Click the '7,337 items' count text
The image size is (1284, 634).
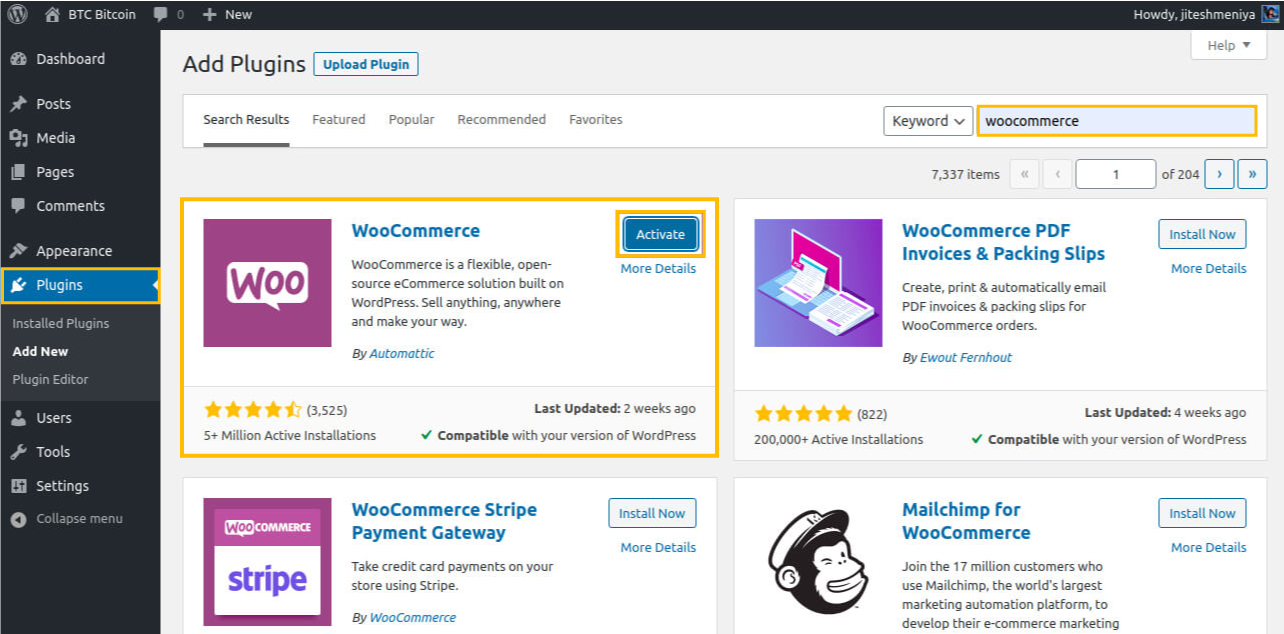coord(965,175)
